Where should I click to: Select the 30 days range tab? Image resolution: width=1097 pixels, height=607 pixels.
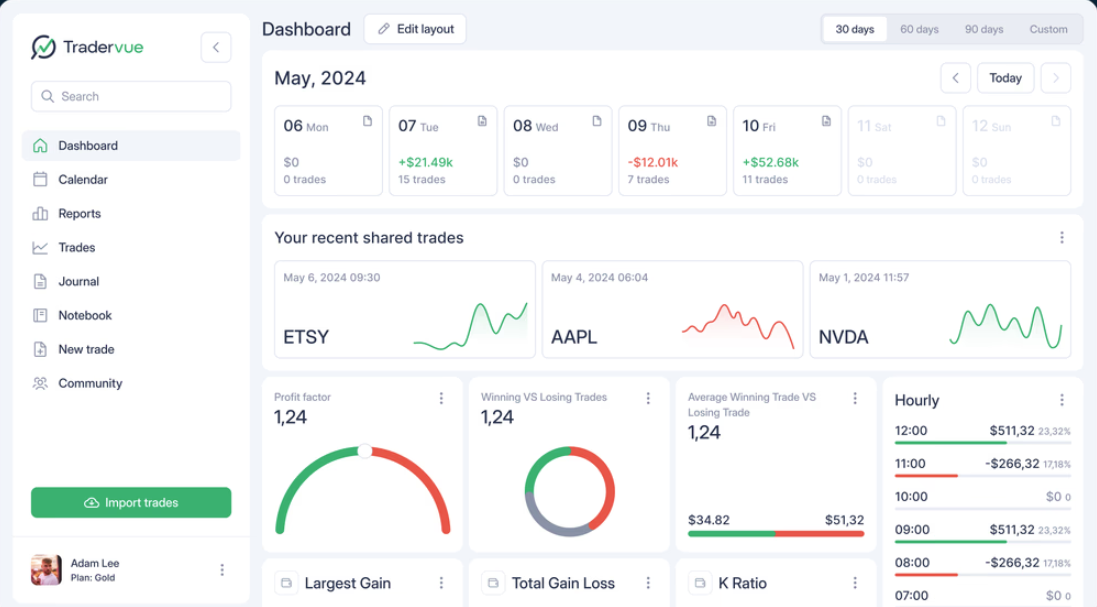[x=854, y=29]
